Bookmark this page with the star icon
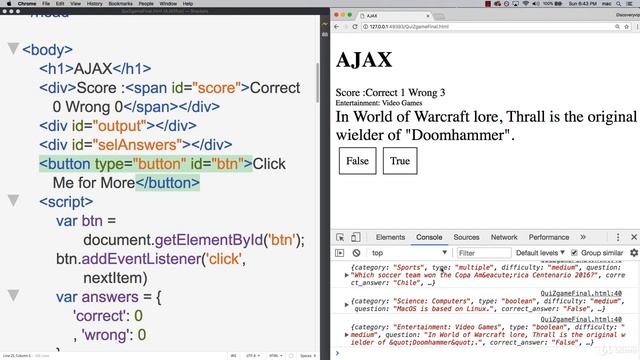This screenshot has width=640, height=360. pos(627,27)
